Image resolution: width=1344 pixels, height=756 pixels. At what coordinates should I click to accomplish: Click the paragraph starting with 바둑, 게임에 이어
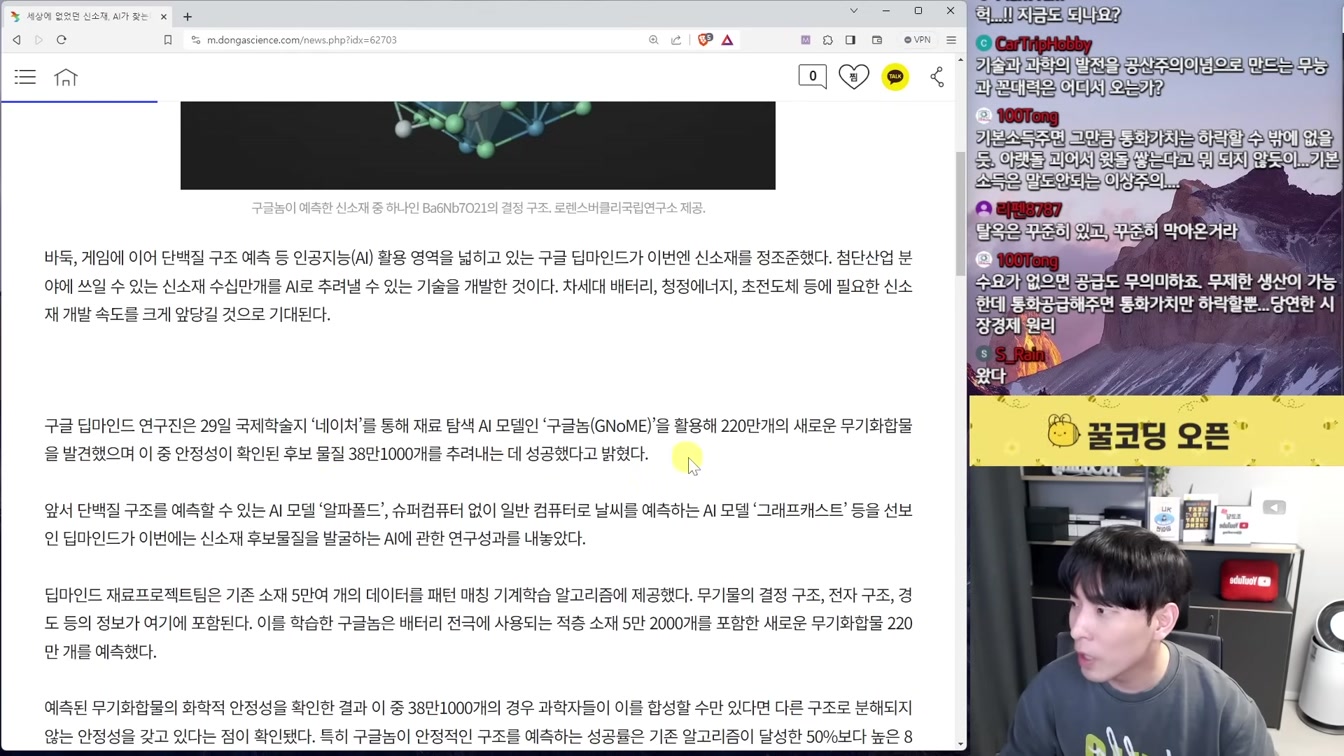[478, 286]
